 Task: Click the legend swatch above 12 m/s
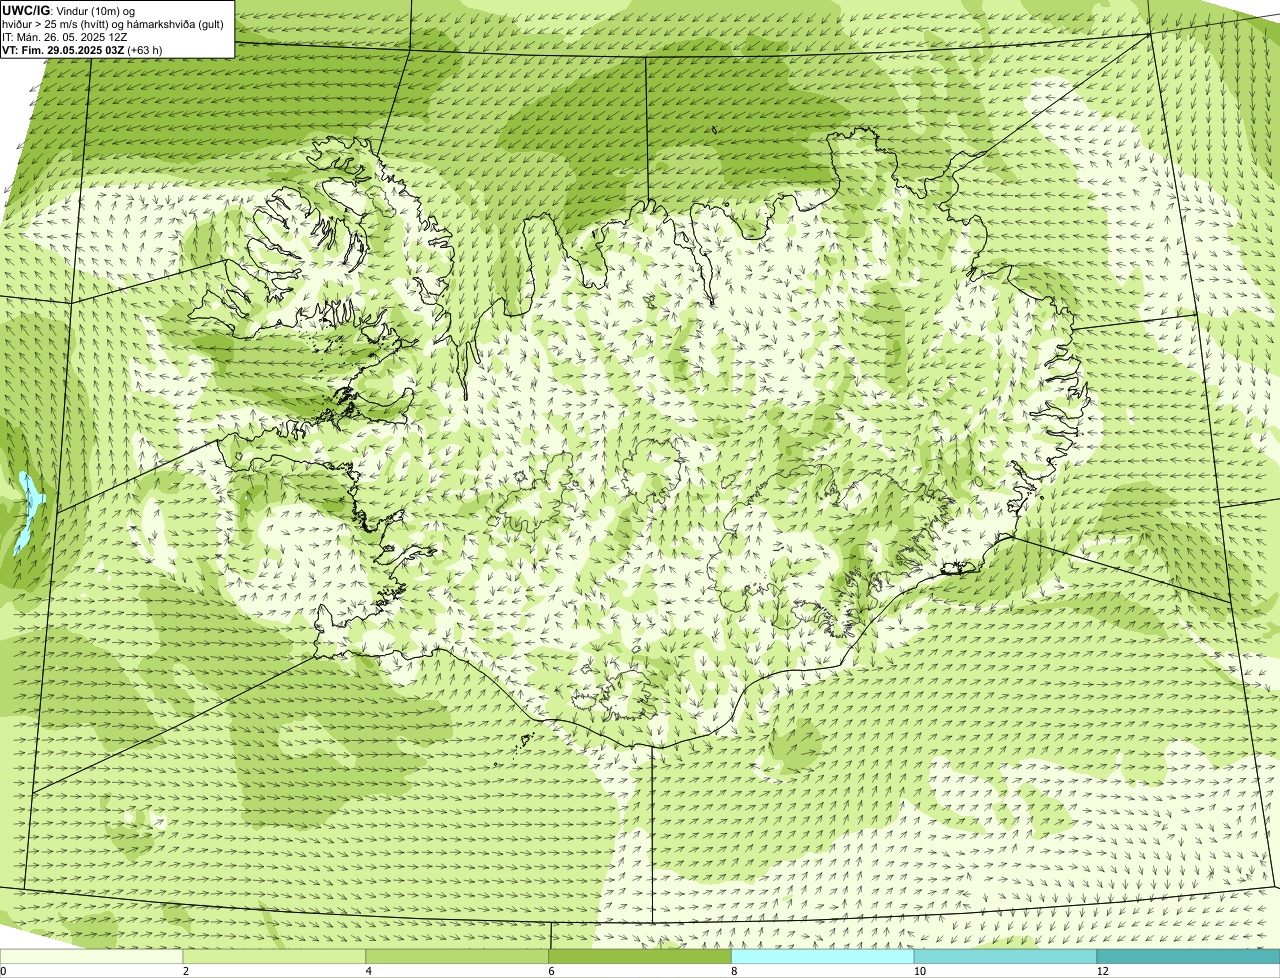point(1188,957)
